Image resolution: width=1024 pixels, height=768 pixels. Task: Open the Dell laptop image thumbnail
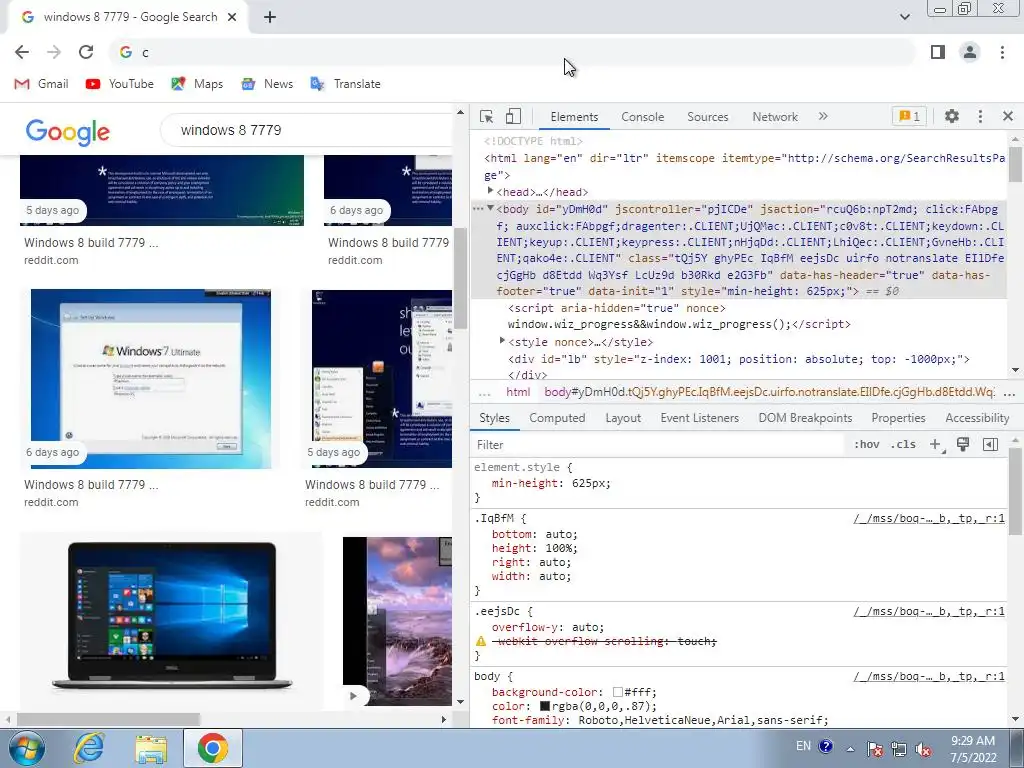pyautogui.click(x=171, y=616)
